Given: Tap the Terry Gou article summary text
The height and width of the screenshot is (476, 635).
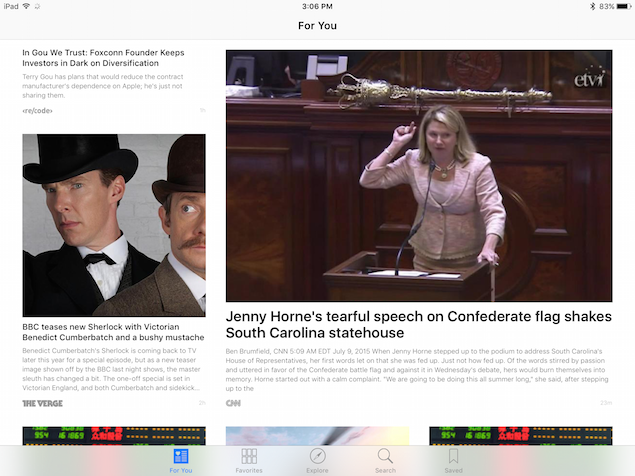Looking at the screenshot, I should (x=103, y=86).
